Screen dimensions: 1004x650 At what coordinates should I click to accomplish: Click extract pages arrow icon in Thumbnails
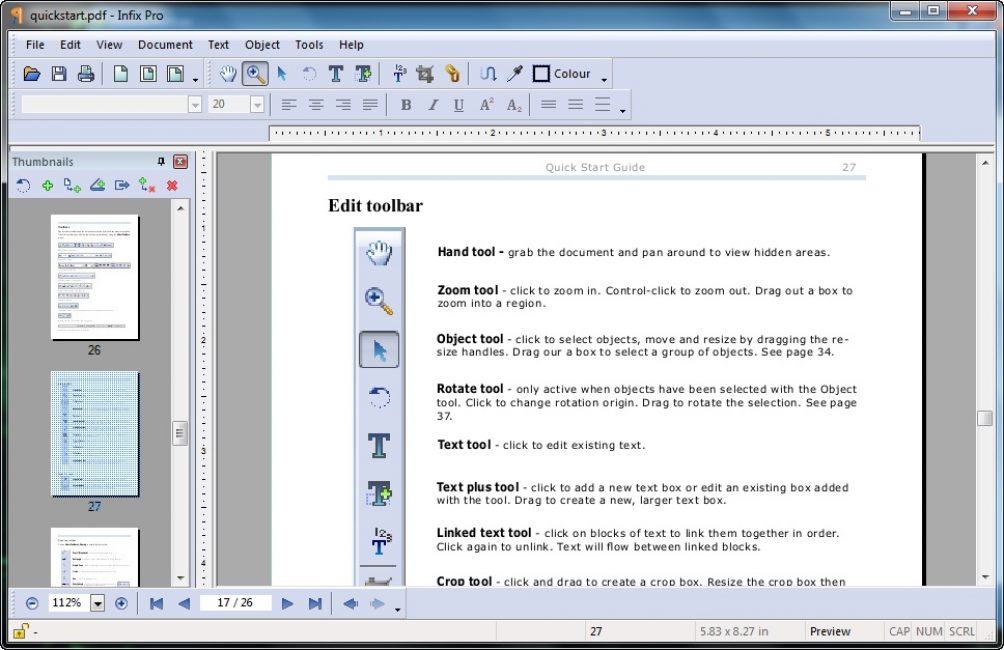[122, 186]
